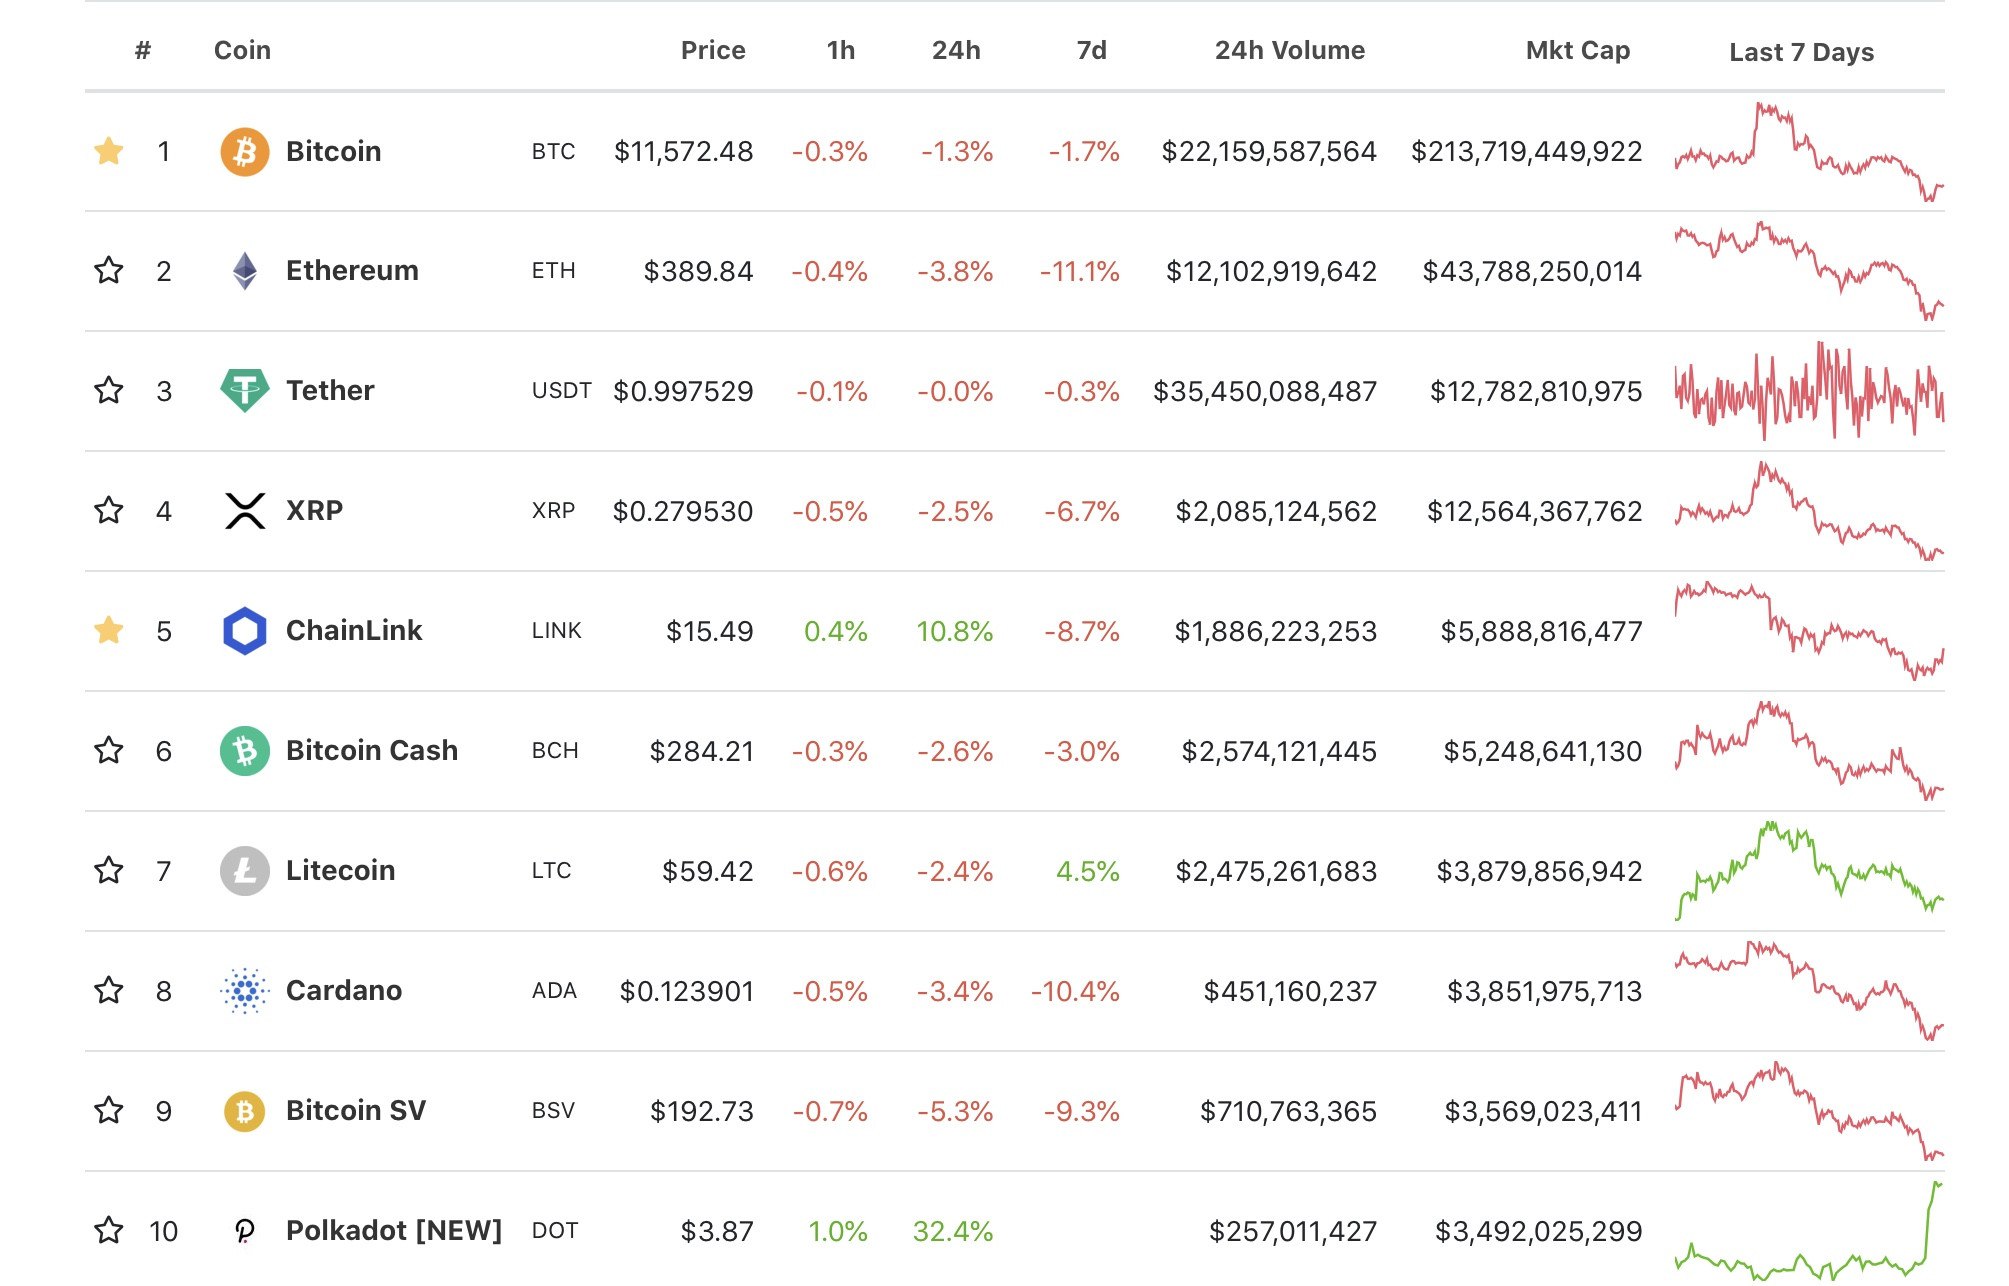This screenshot has height=1286, width=2009.
Task: Click the Litecoin grey logo icon
Action: [x=244, y=871]
